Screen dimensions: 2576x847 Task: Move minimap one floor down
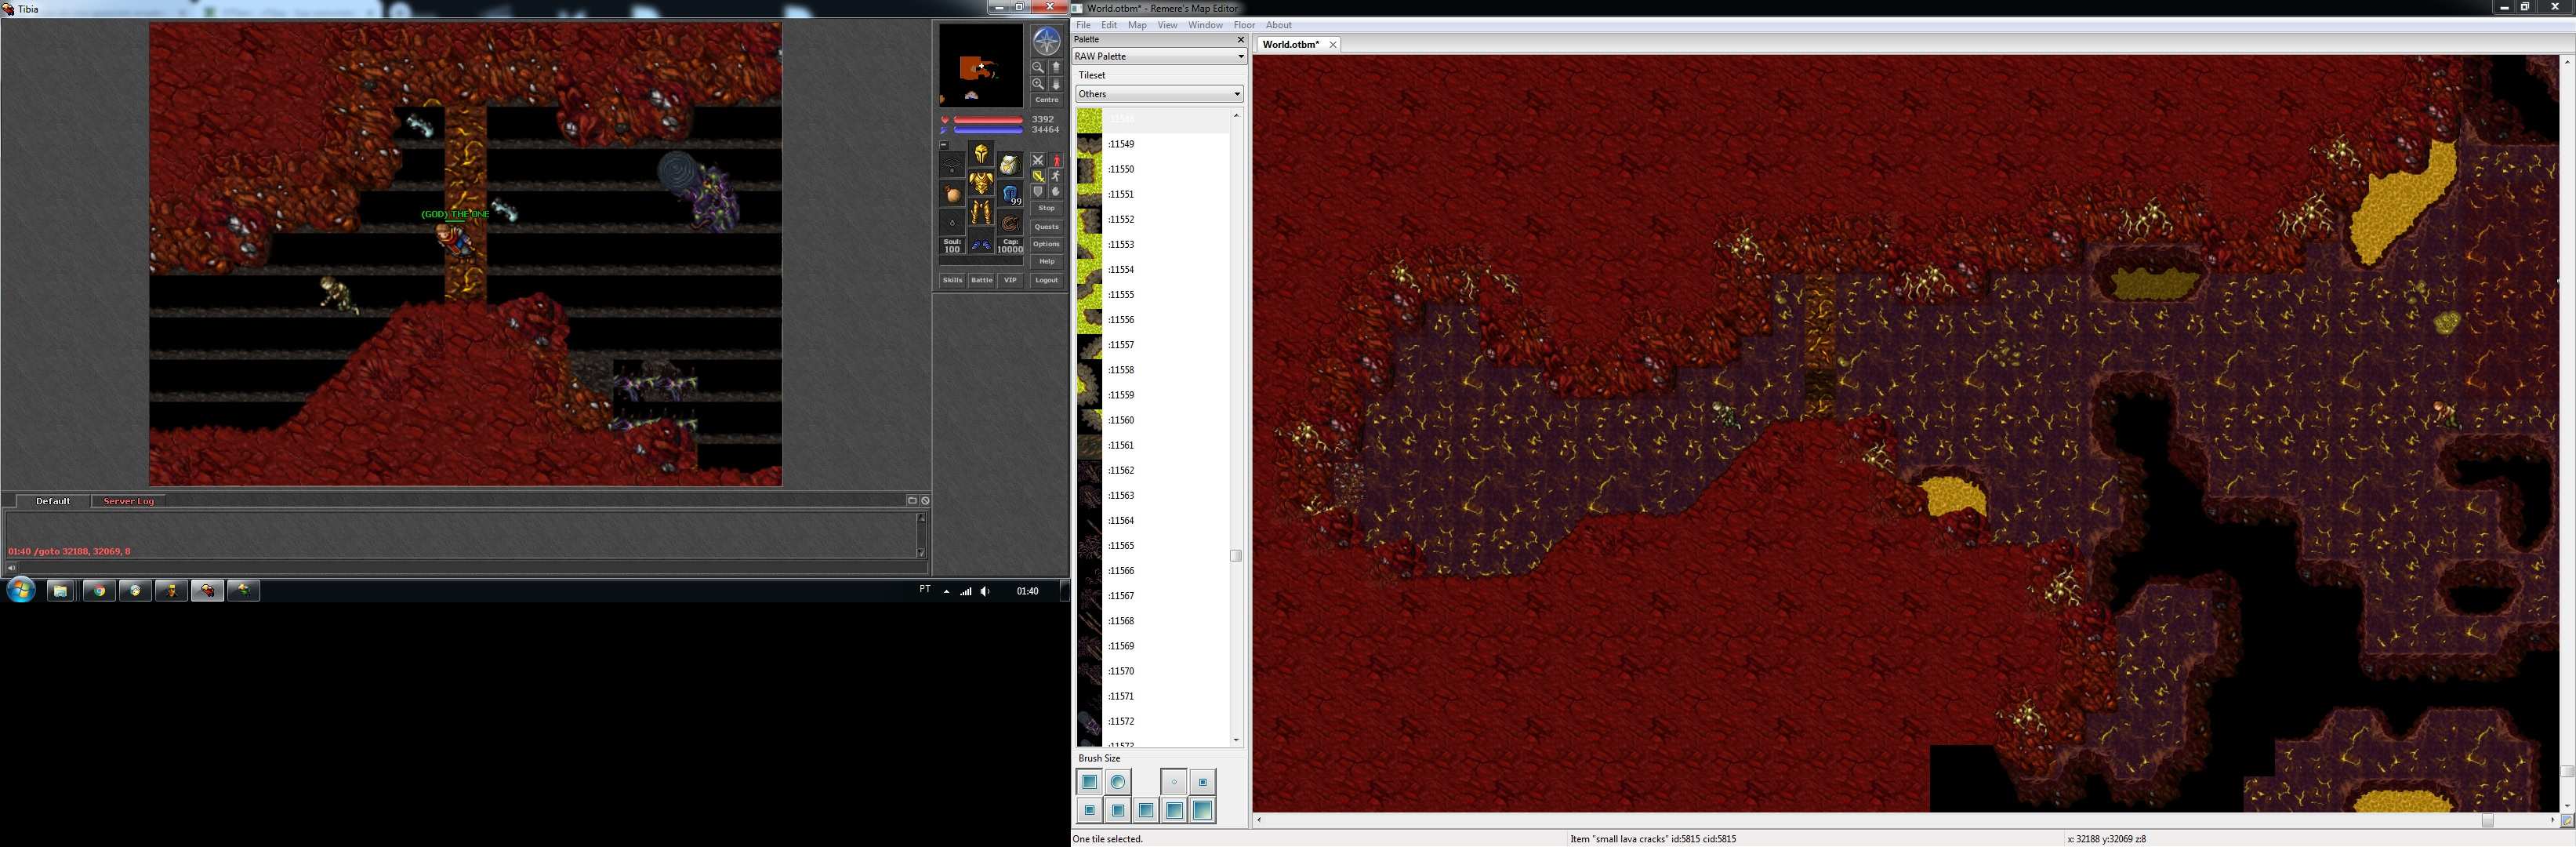point(1057,85)
